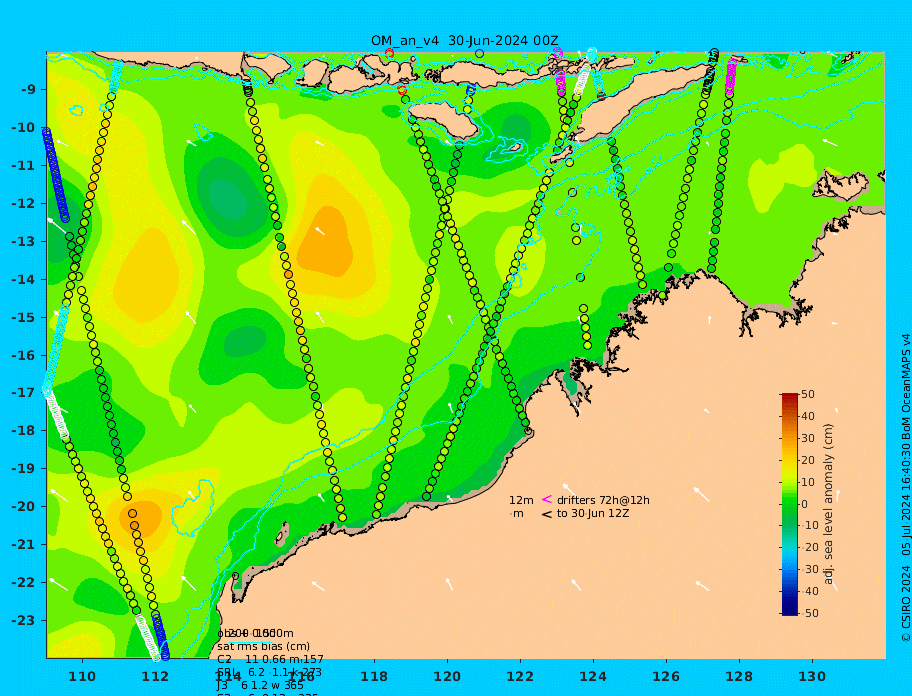This screenshot has height=696, width=912.
Task: Click longitude axis label 112
Action: [155, 676]
